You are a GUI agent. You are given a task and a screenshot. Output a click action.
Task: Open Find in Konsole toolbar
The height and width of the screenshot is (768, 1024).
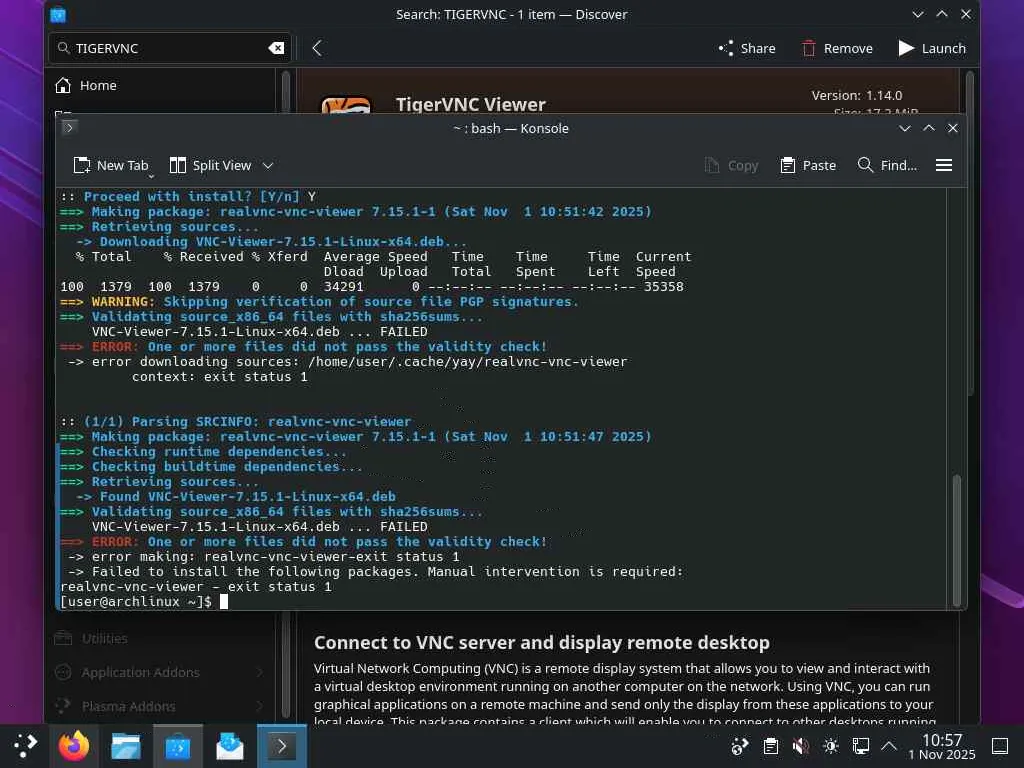coord(887,166)
